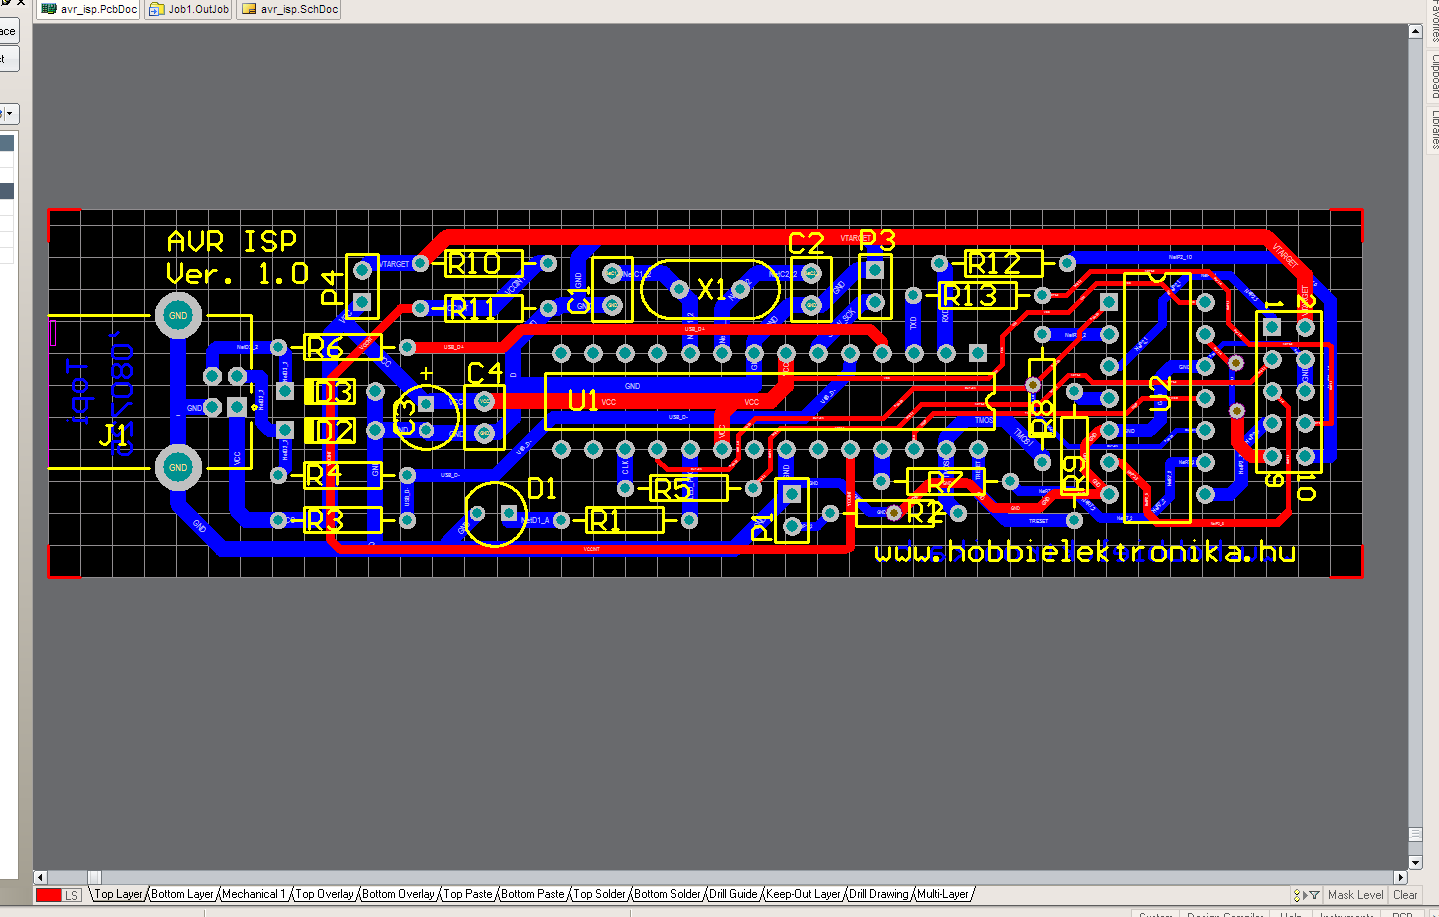The height and width of the screenshot is (917, 1439).
Task: Select the "R2" resistor designator
Action: click(x=925, y=514)
